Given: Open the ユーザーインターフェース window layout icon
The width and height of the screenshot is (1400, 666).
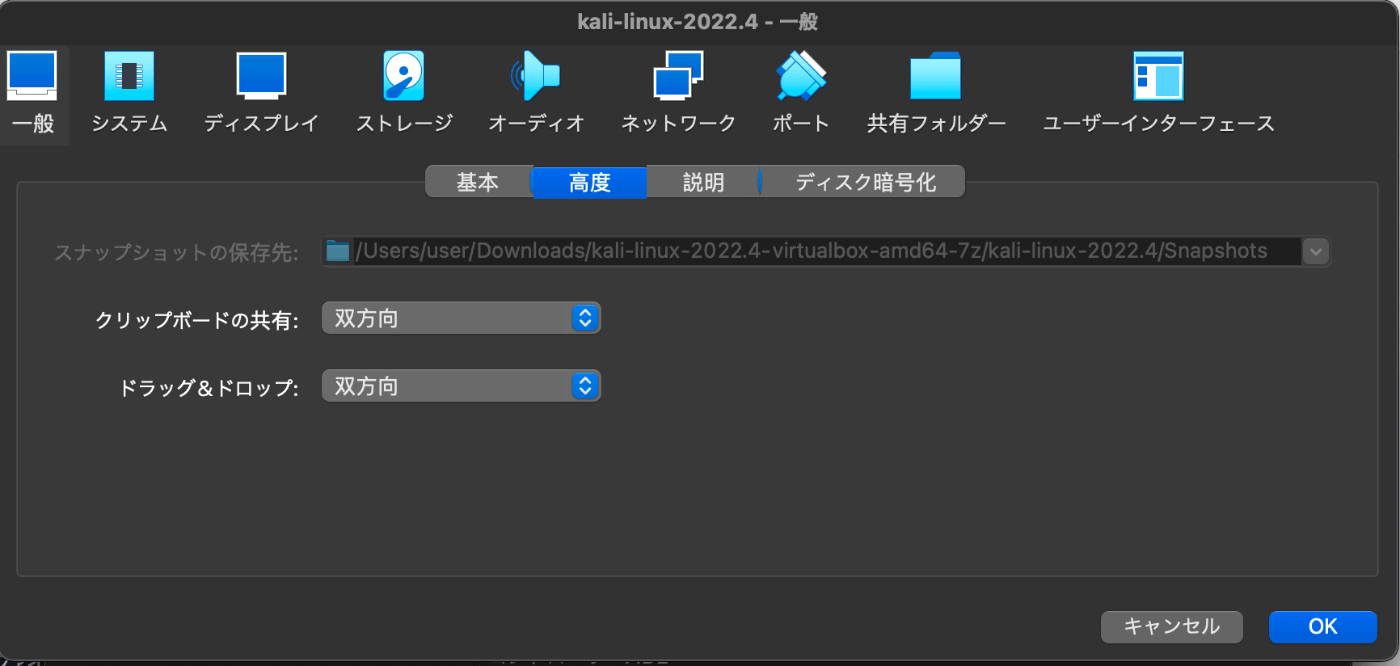Looking at the screenshot, I should click(x=1158, y=77).
